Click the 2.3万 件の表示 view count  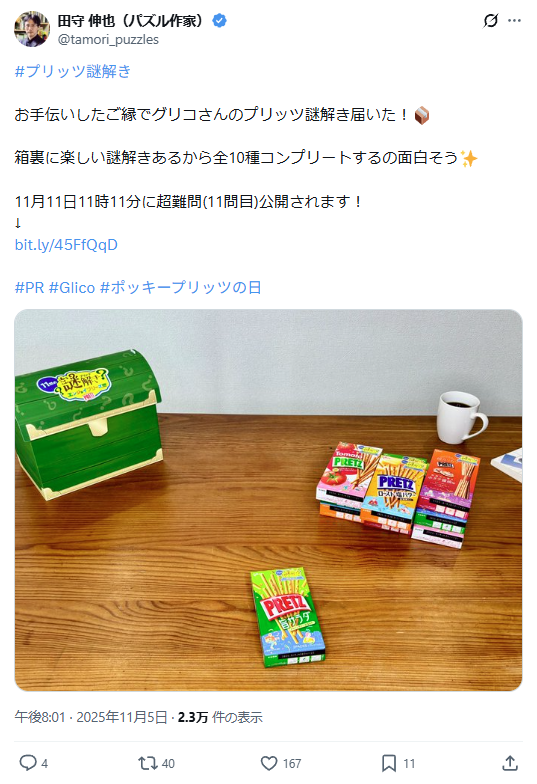220,717
